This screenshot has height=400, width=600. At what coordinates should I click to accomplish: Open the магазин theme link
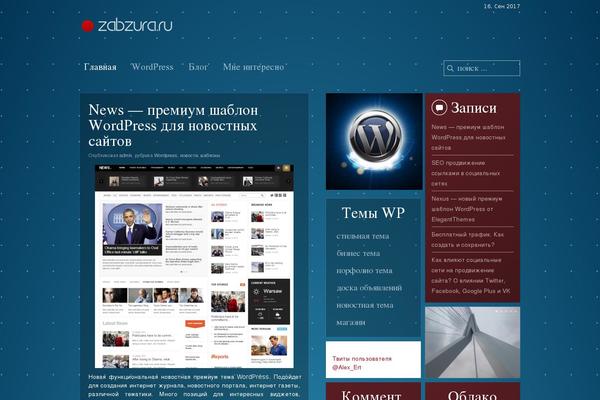pyautogui.click(x=351, y=322)
